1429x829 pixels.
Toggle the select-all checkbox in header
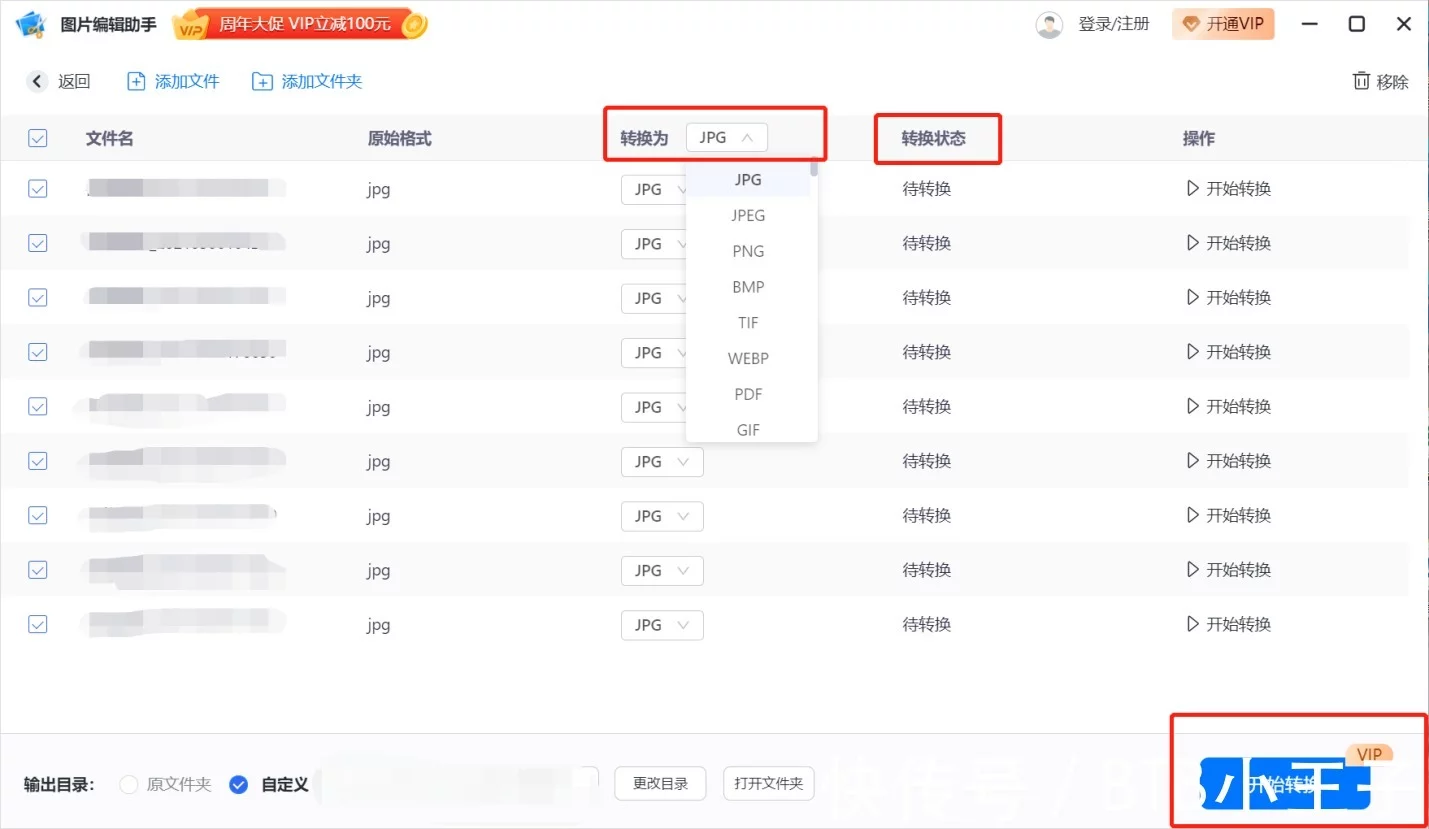(38, 139)
